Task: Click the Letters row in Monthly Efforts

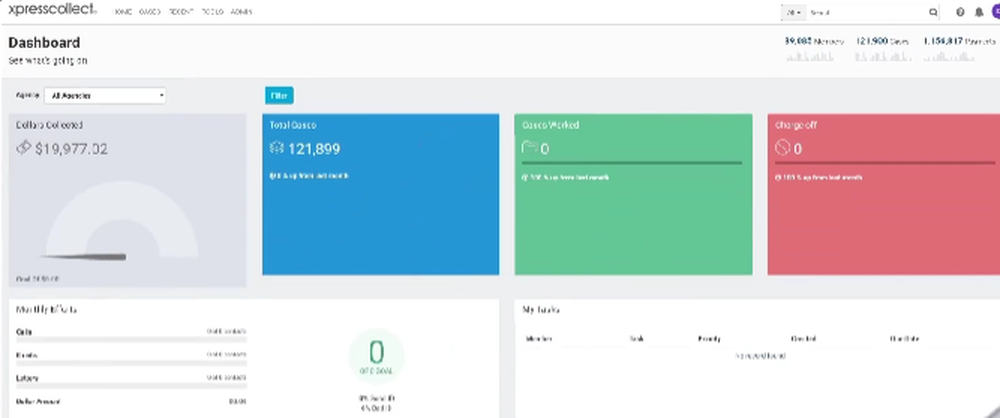Action: [x=131, y=381]
